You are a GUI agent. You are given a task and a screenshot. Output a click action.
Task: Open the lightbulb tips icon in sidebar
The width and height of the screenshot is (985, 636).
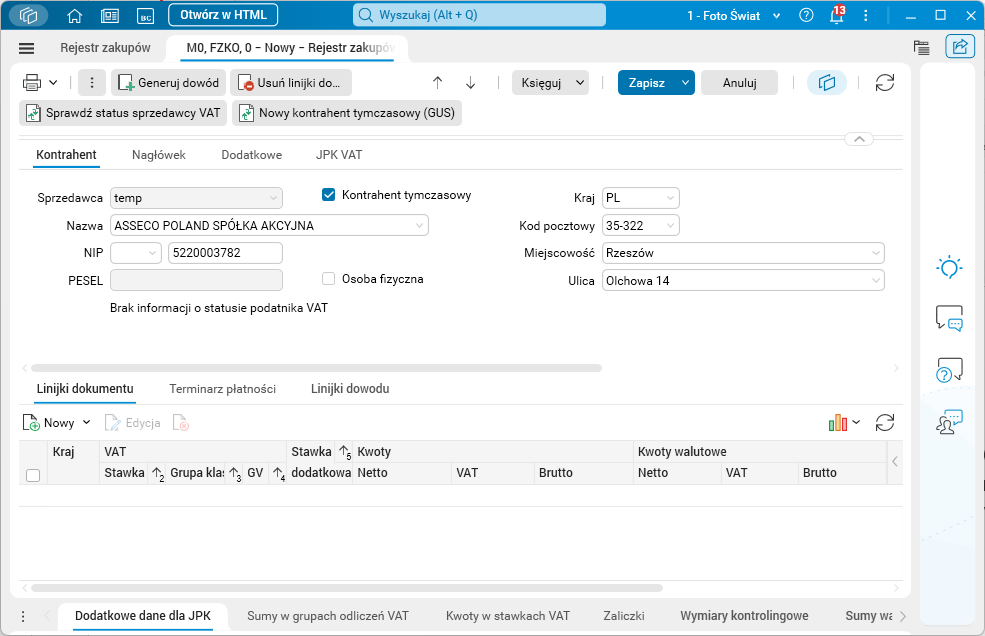pyautogui.click(x=949, y=268)
